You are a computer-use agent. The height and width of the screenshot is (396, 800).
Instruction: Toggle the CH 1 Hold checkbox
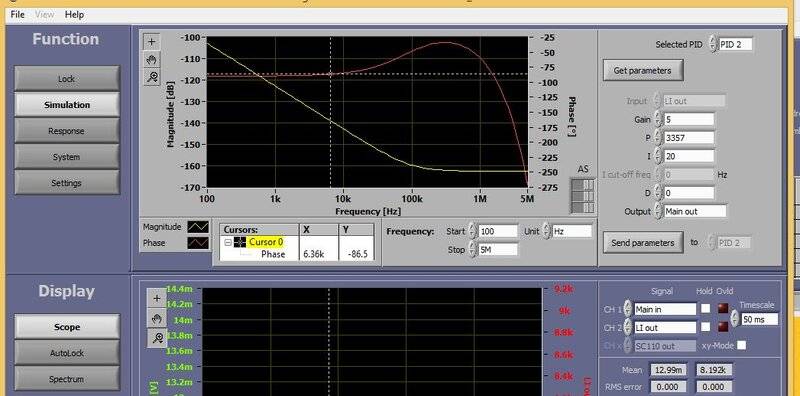click(706, 308)
